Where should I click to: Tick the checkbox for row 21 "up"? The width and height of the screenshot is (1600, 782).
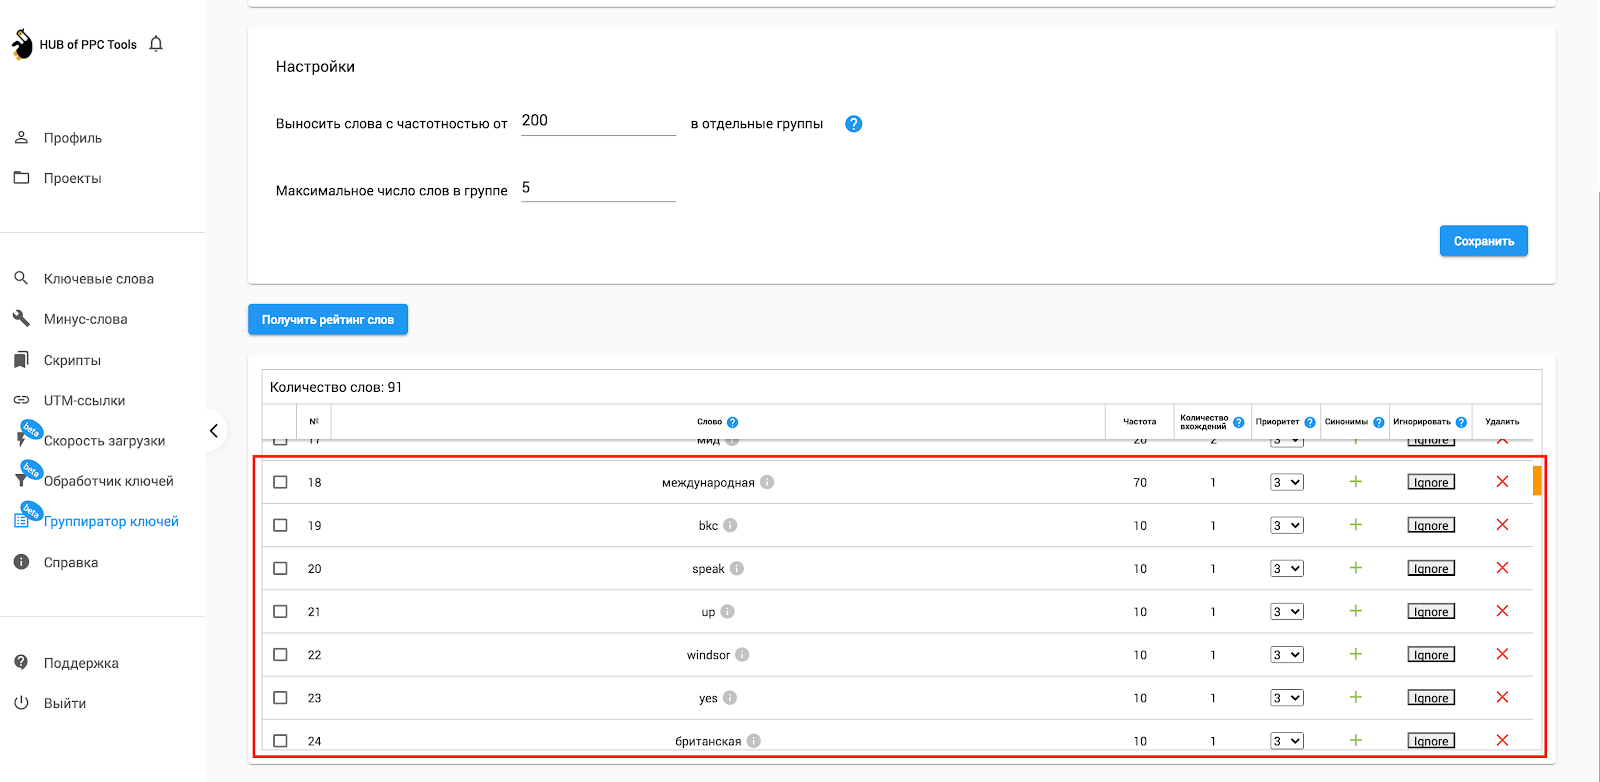(280, 611)
